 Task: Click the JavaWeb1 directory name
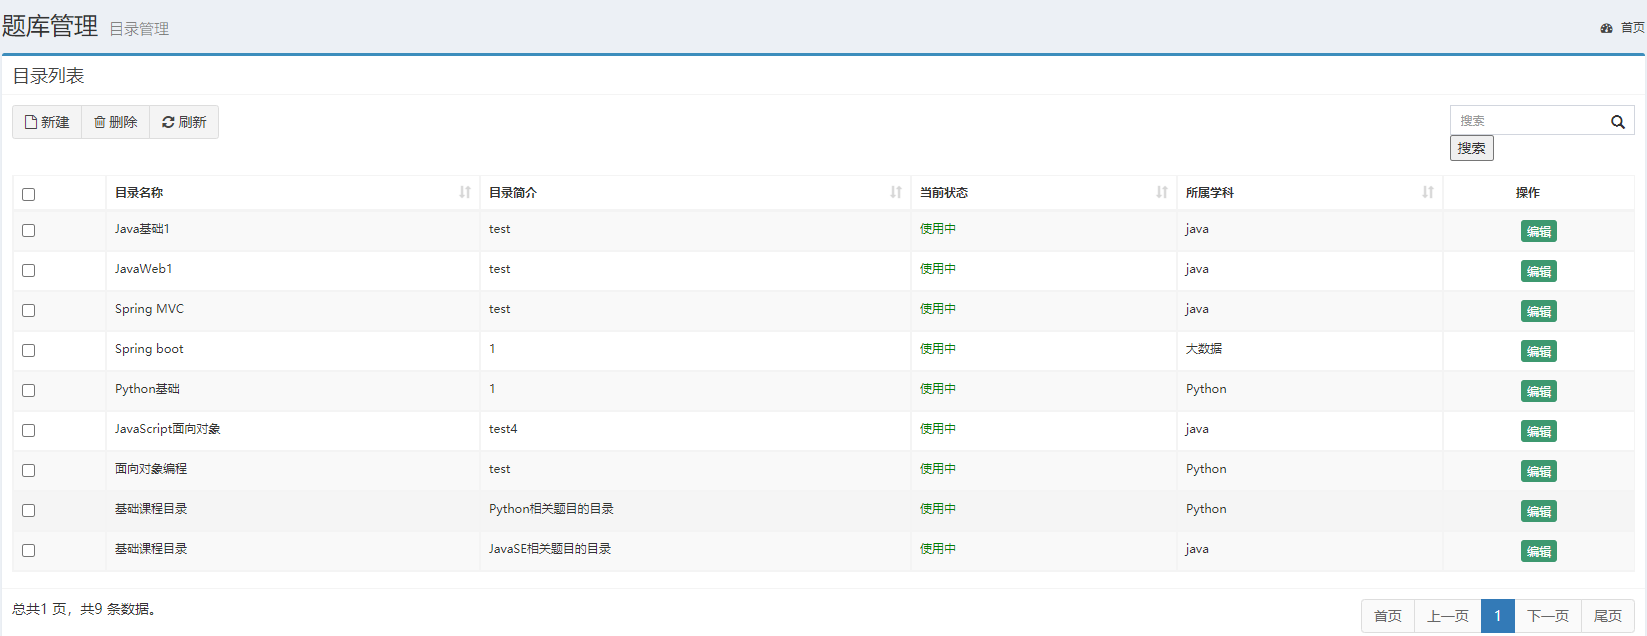144,269
